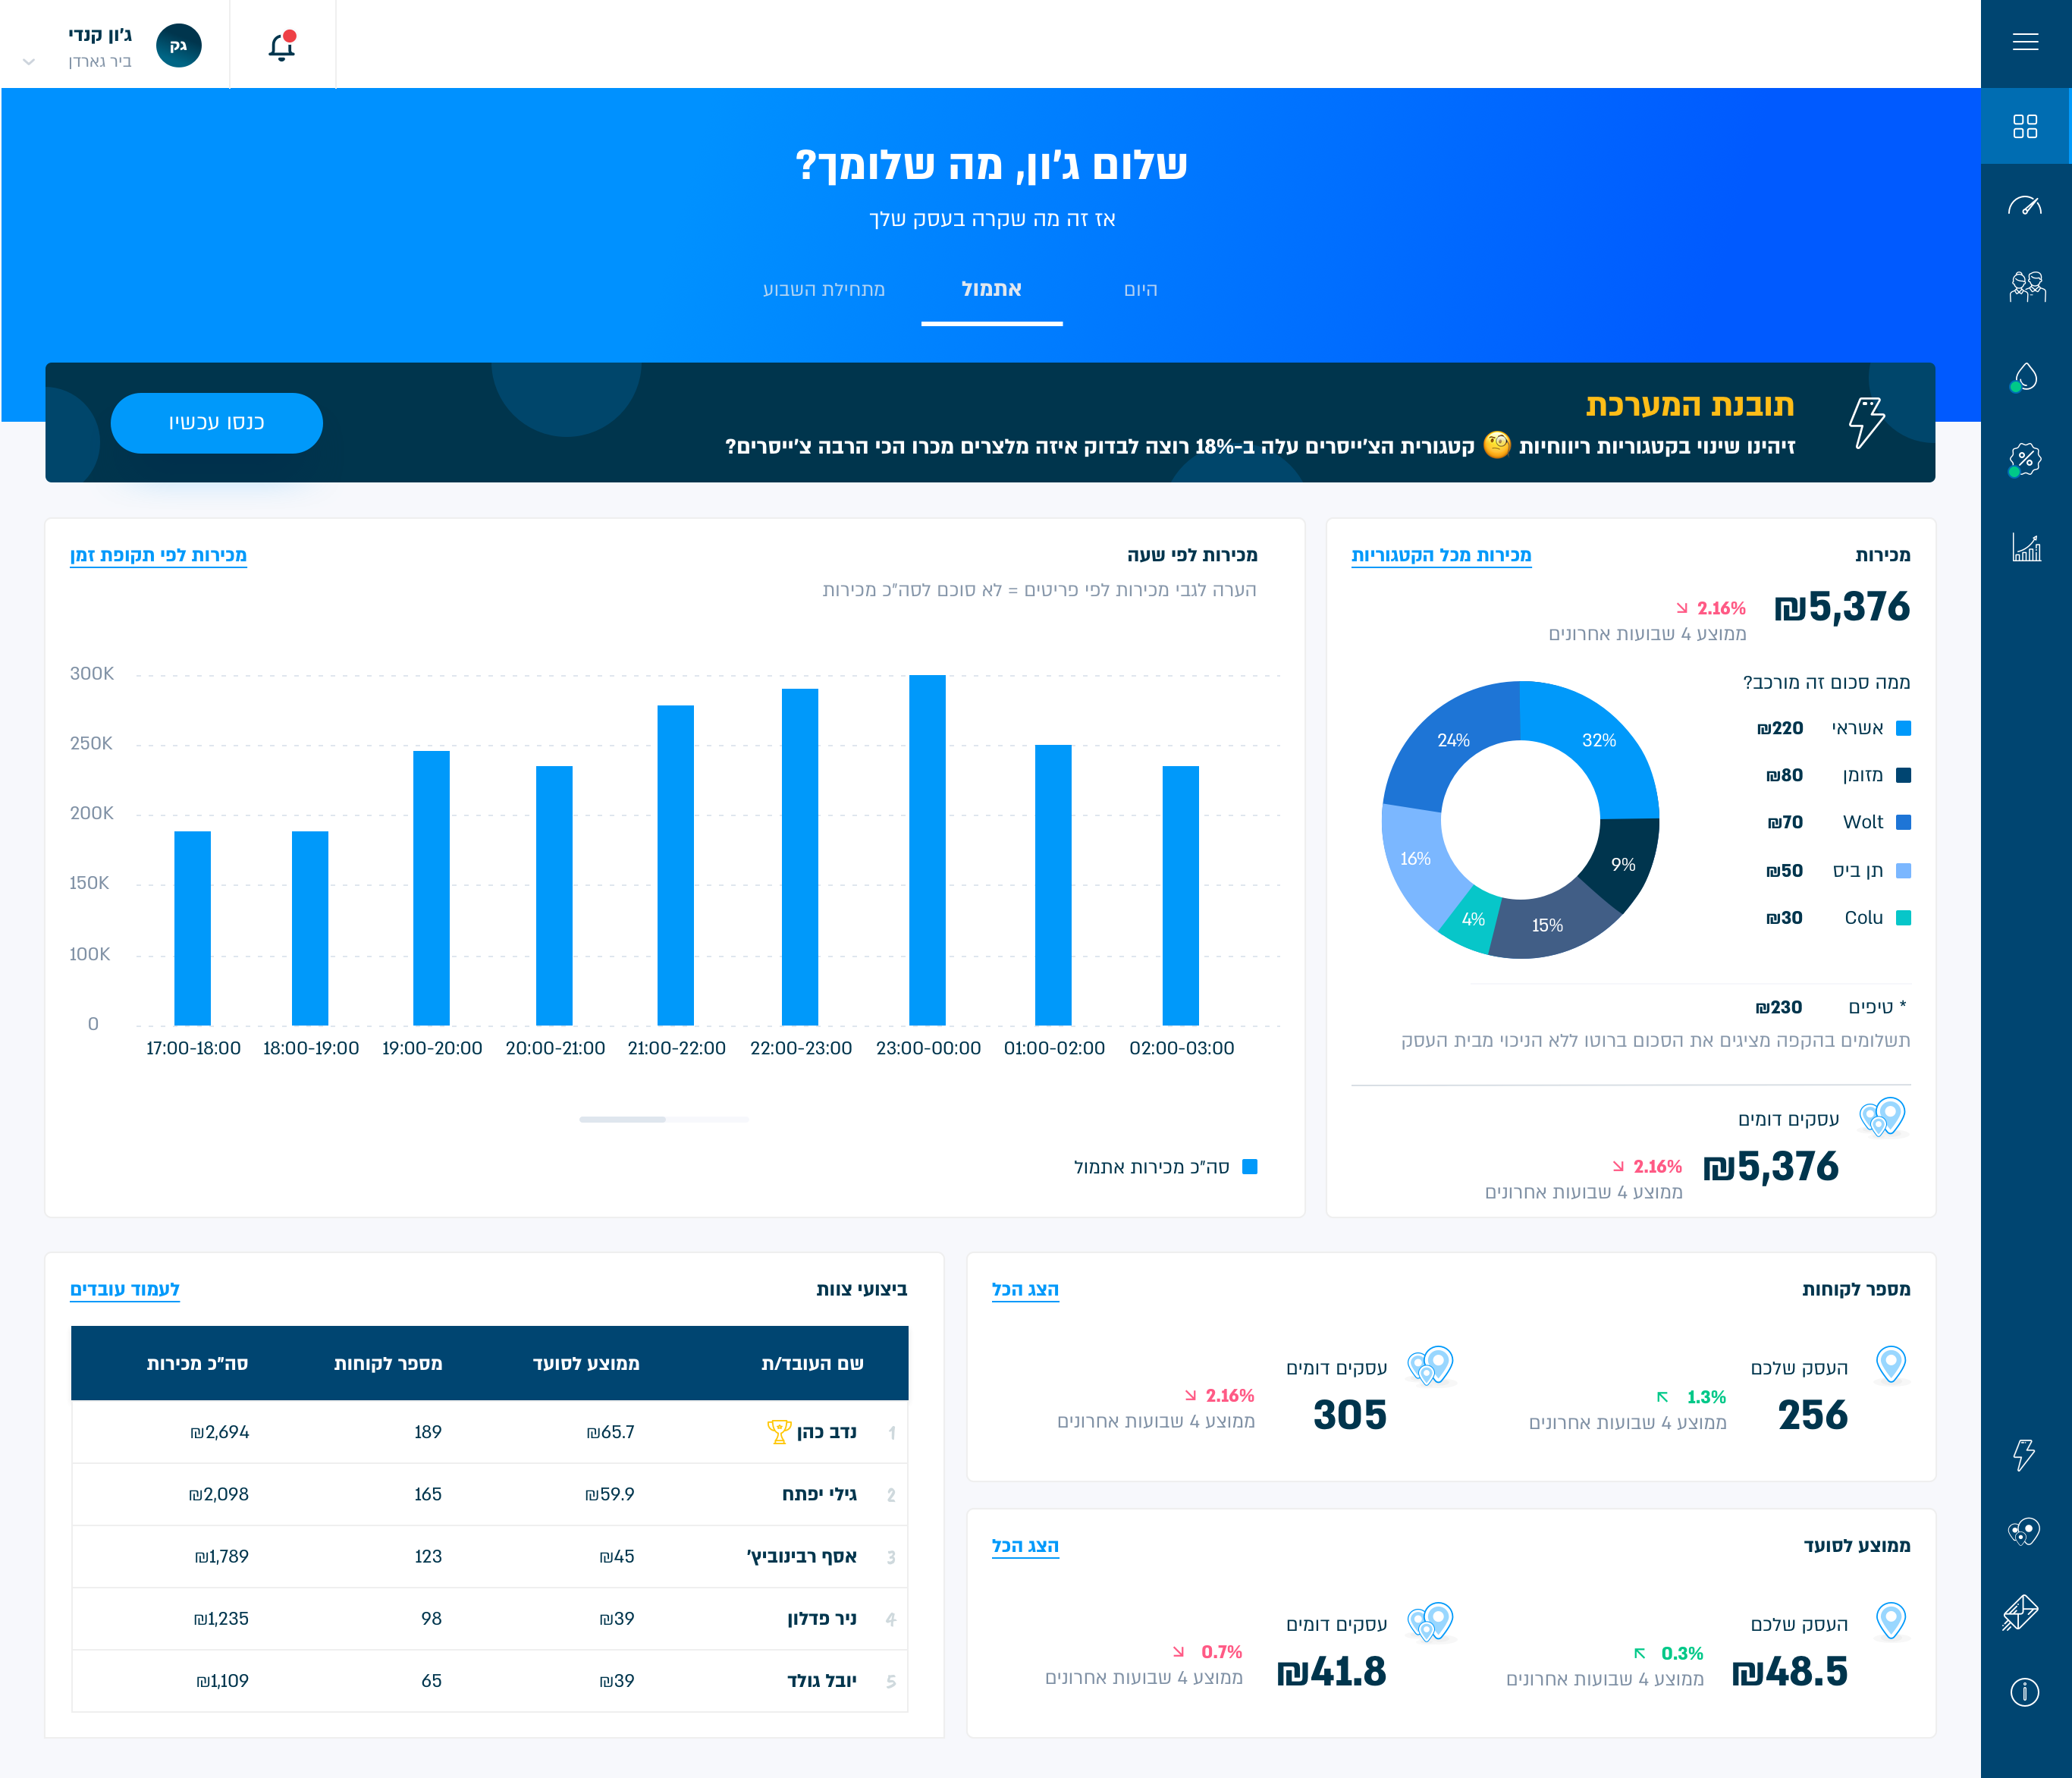Open the water drop sidebar icon
Screen dimensions: 2072x1778
pyautogui.click(x=2025, y=377)
